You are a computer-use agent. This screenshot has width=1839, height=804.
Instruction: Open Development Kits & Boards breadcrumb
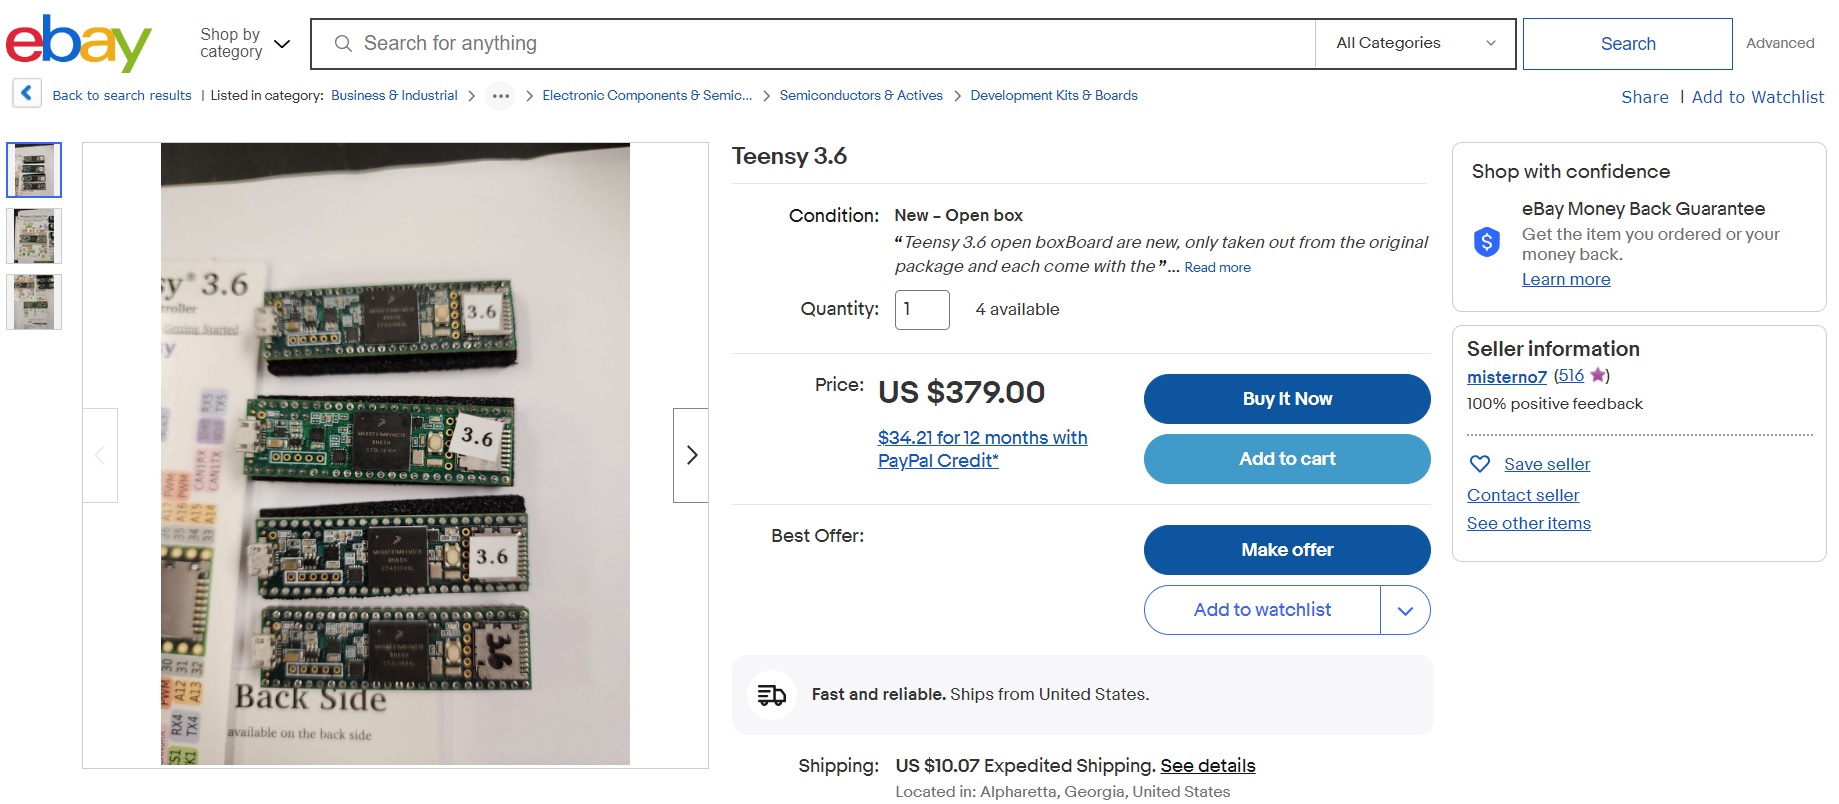click(1054, 96)
